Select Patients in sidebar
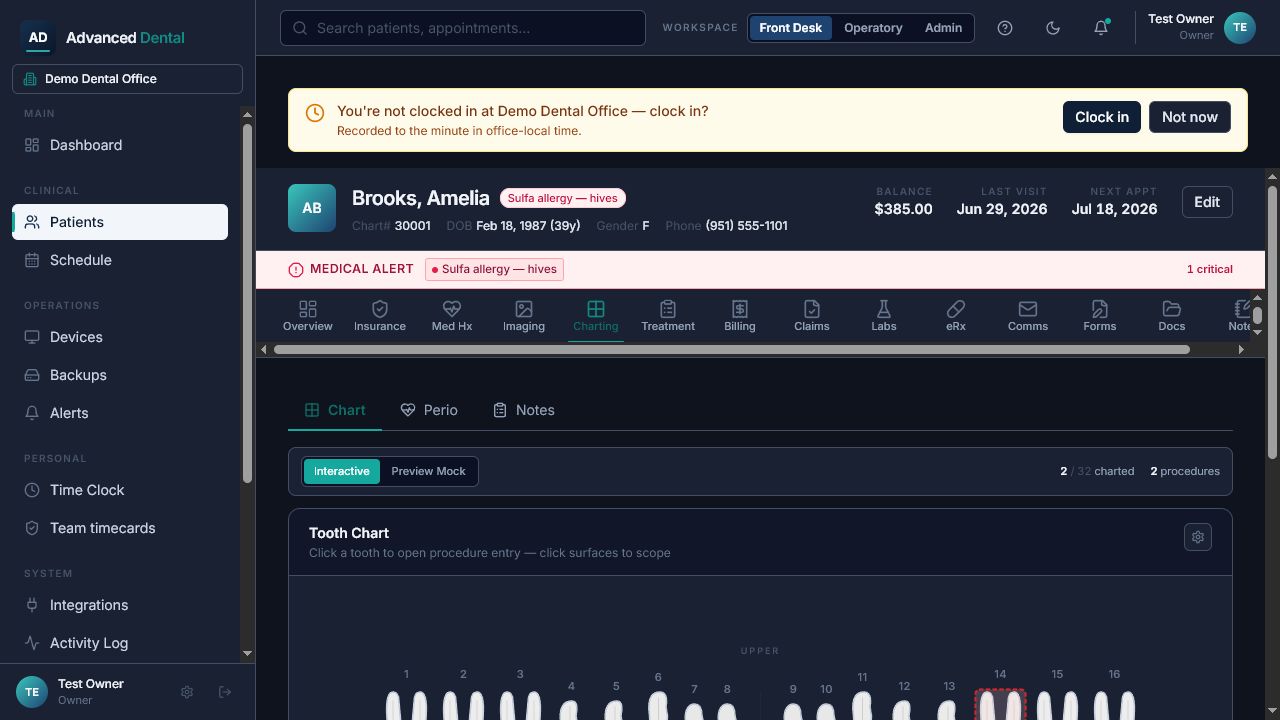 (x=120, y=222)
